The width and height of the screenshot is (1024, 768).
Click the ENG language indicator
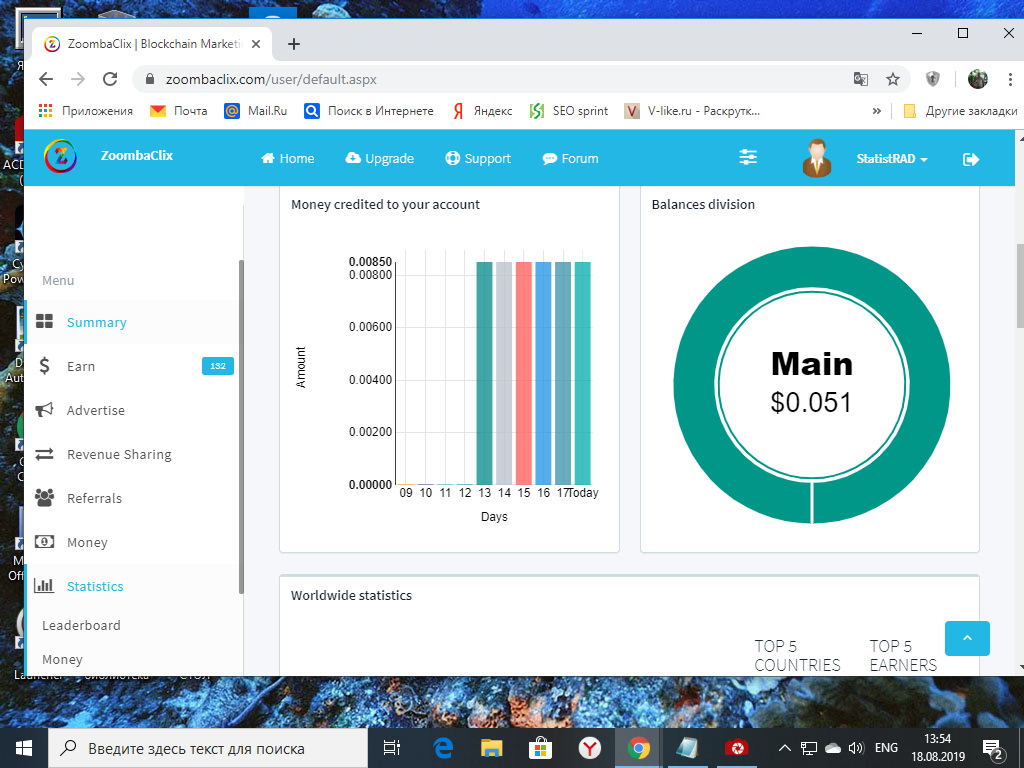pos(886,748)
